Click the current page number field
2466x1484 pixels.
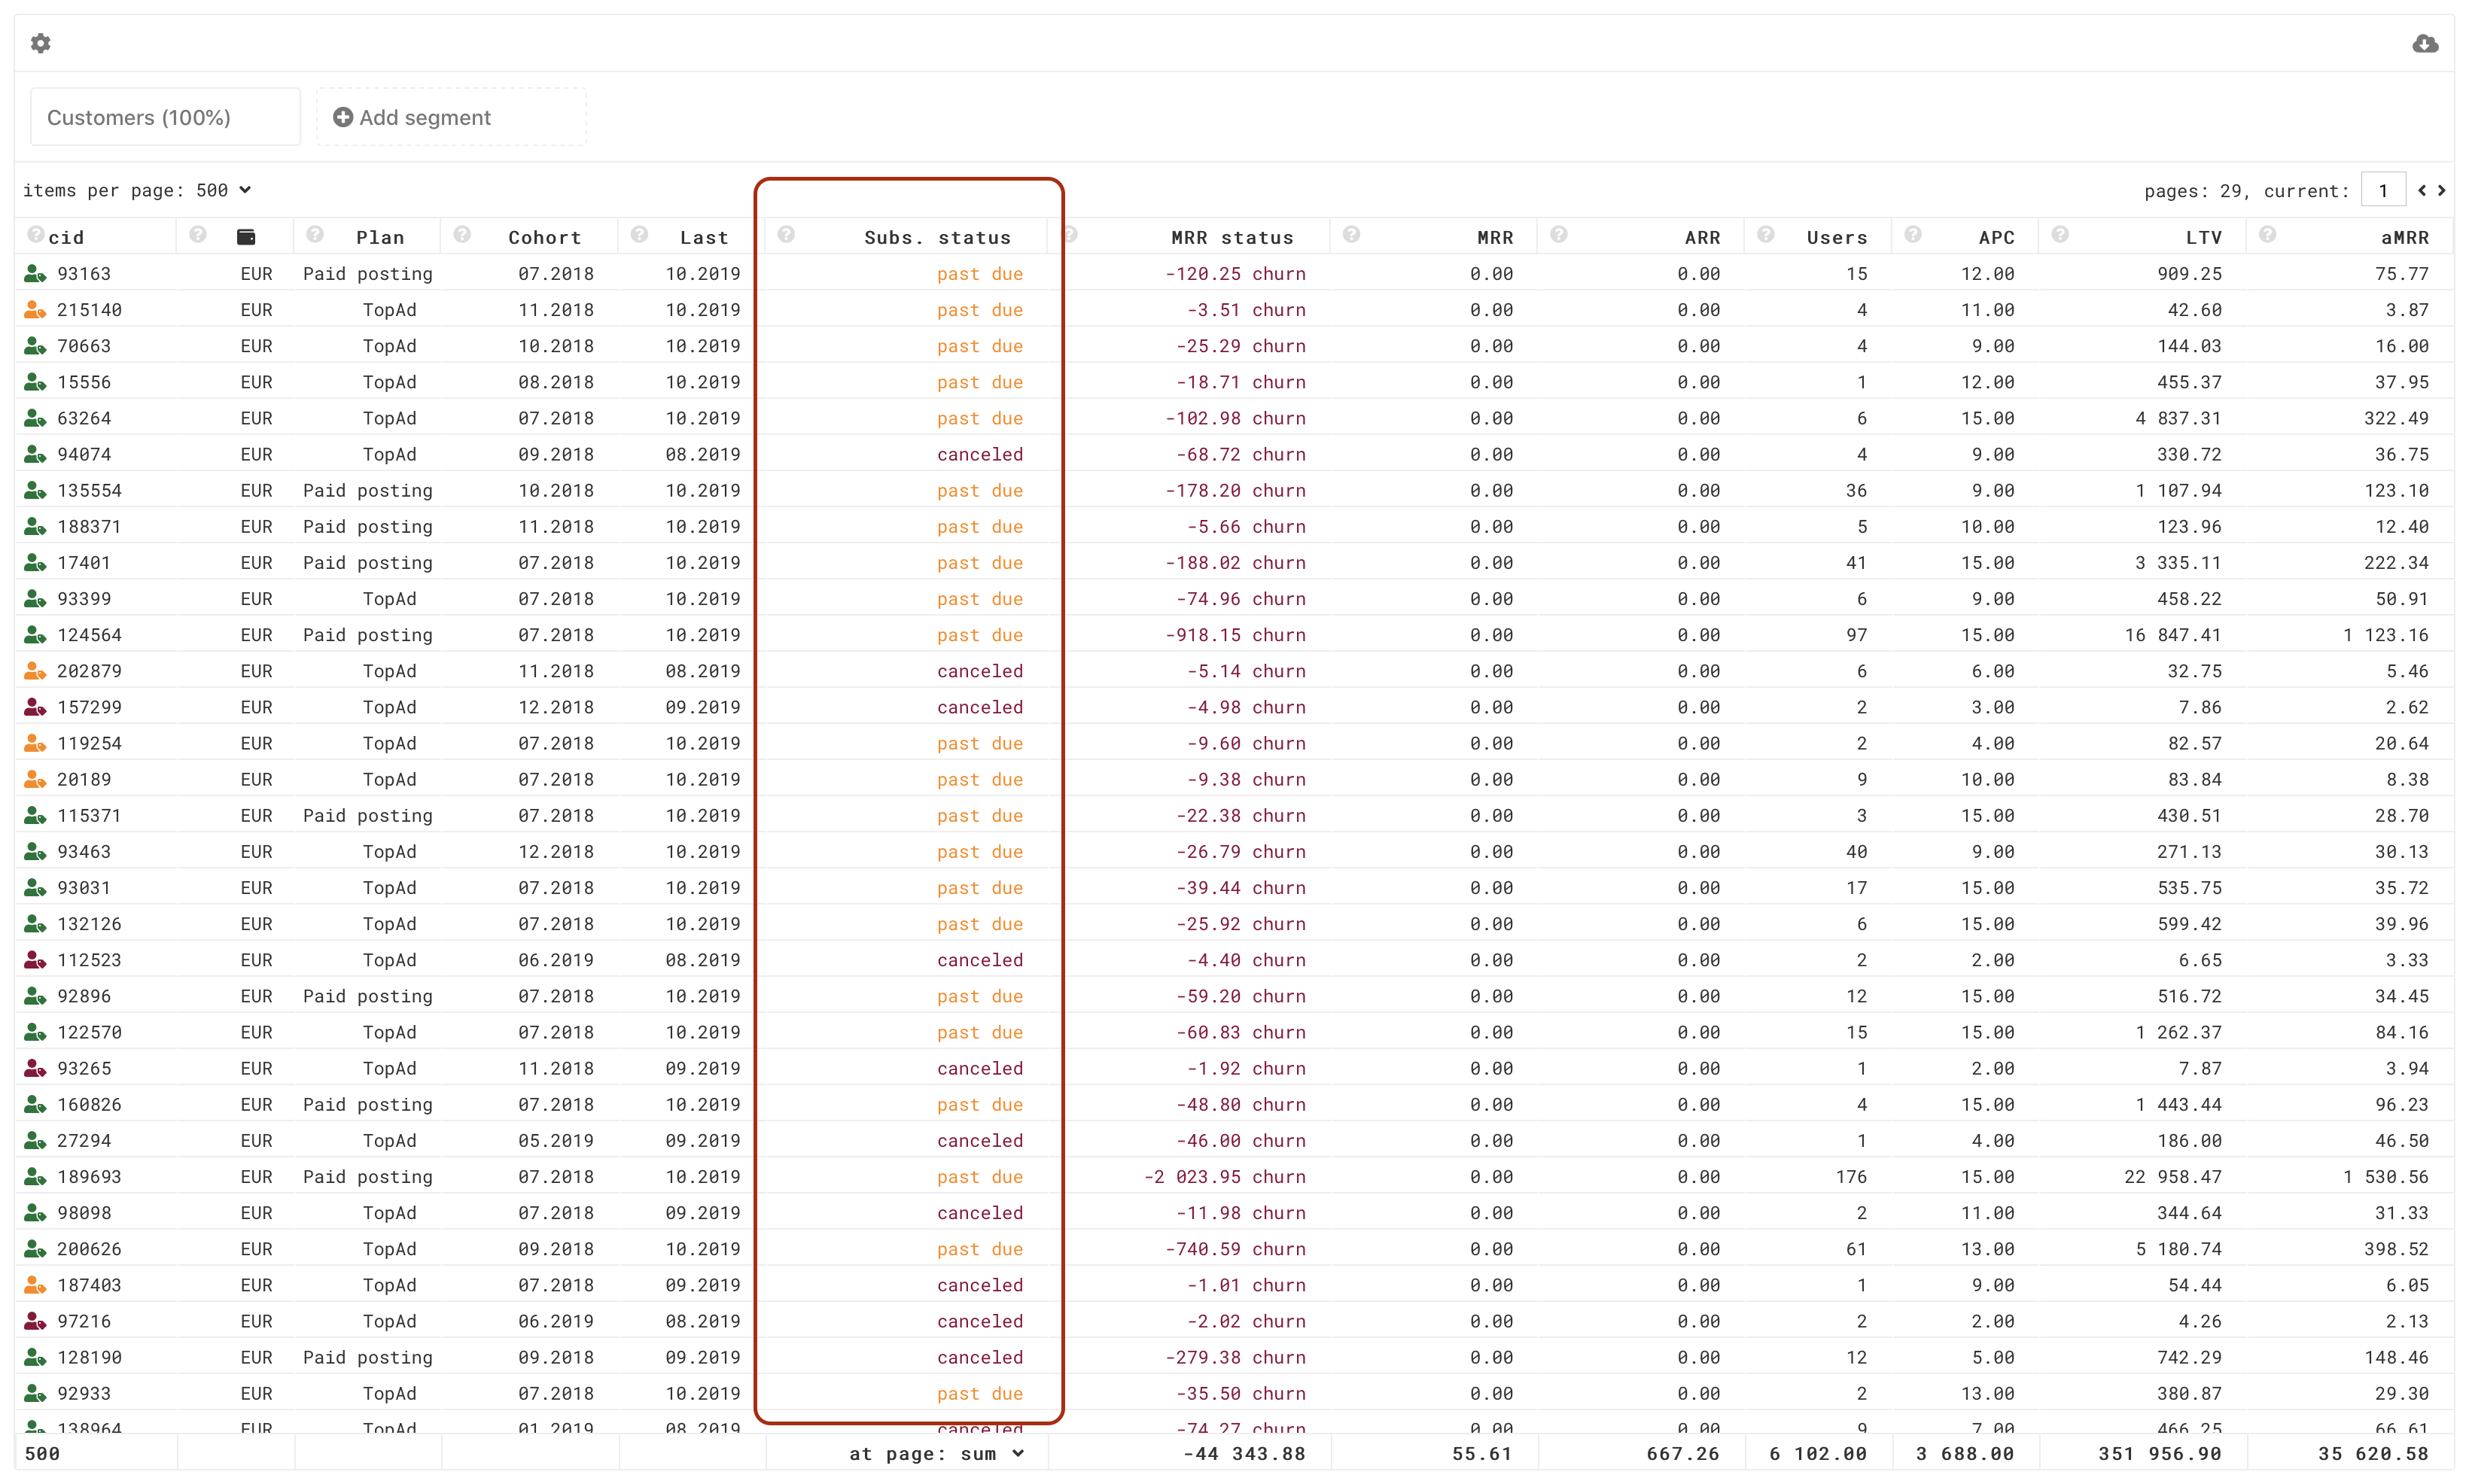(x=2383, y=190)
